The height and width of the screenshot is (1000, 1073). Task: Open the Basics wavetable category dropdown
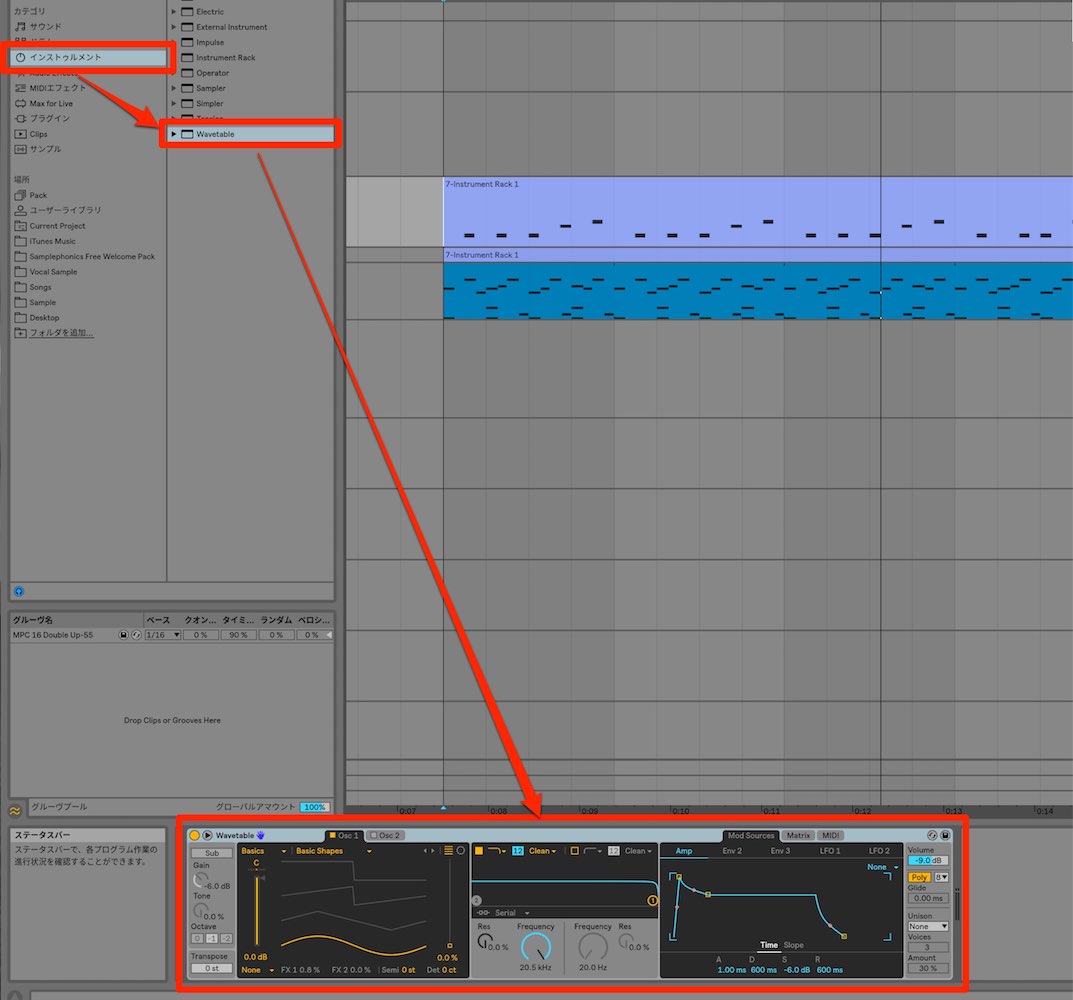tap(263, 851)
